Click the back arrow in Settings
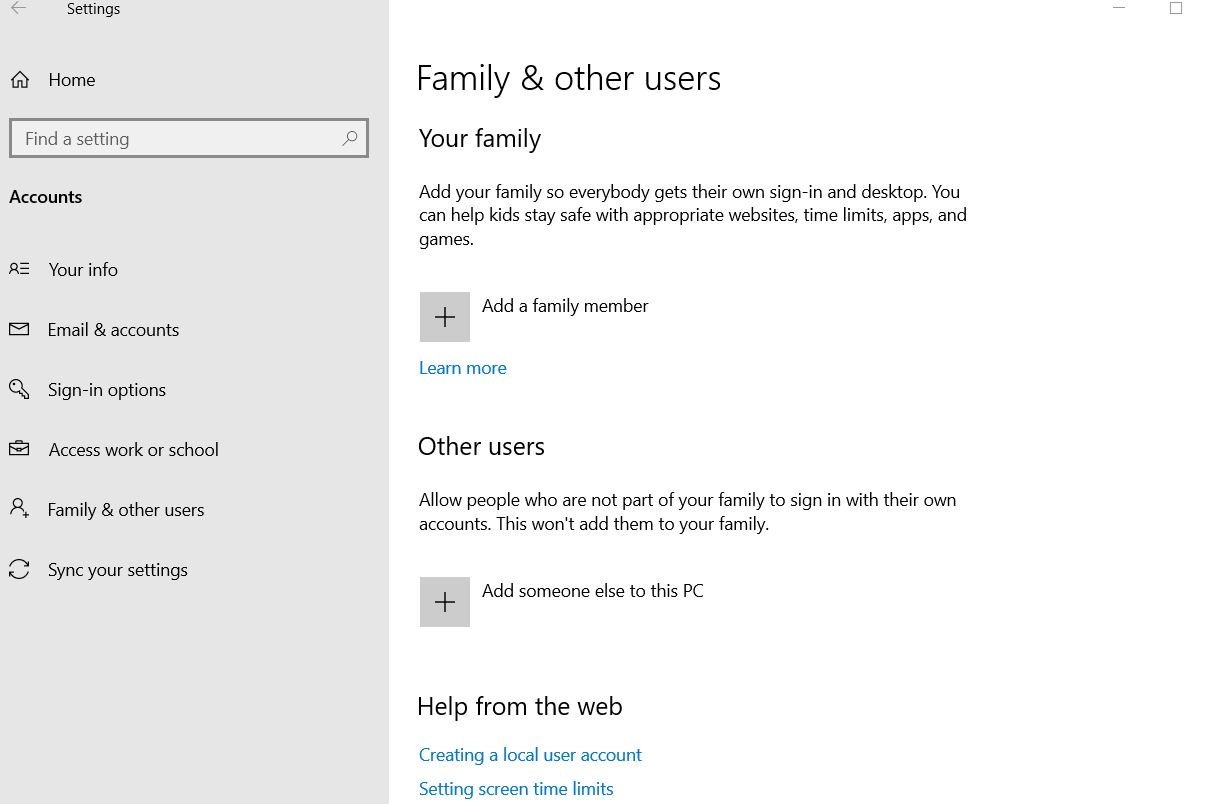This screenshot has width=1214, height=804. point(19,8)
